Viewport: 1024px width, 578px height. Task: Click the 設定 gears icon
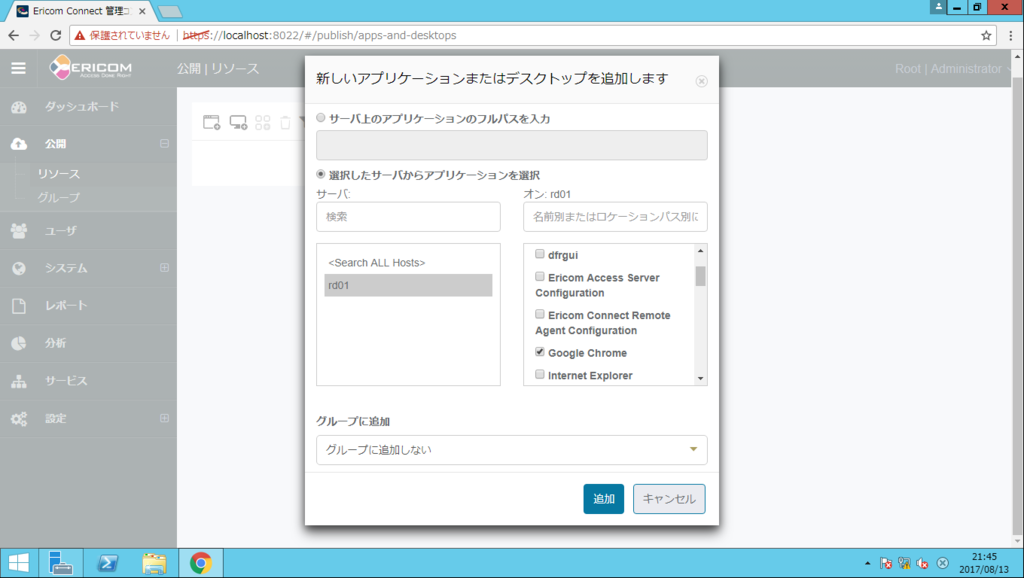coord(19,419)
